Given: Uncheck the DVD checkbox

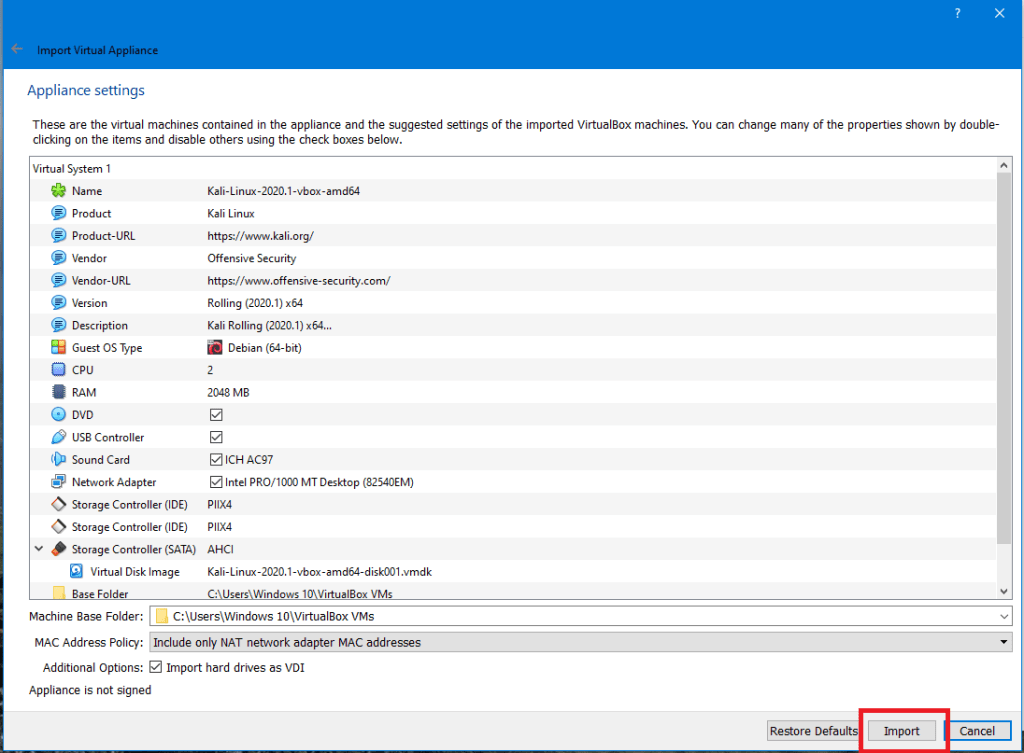Looking at the screenshot, I should click(x=215, y=415).
